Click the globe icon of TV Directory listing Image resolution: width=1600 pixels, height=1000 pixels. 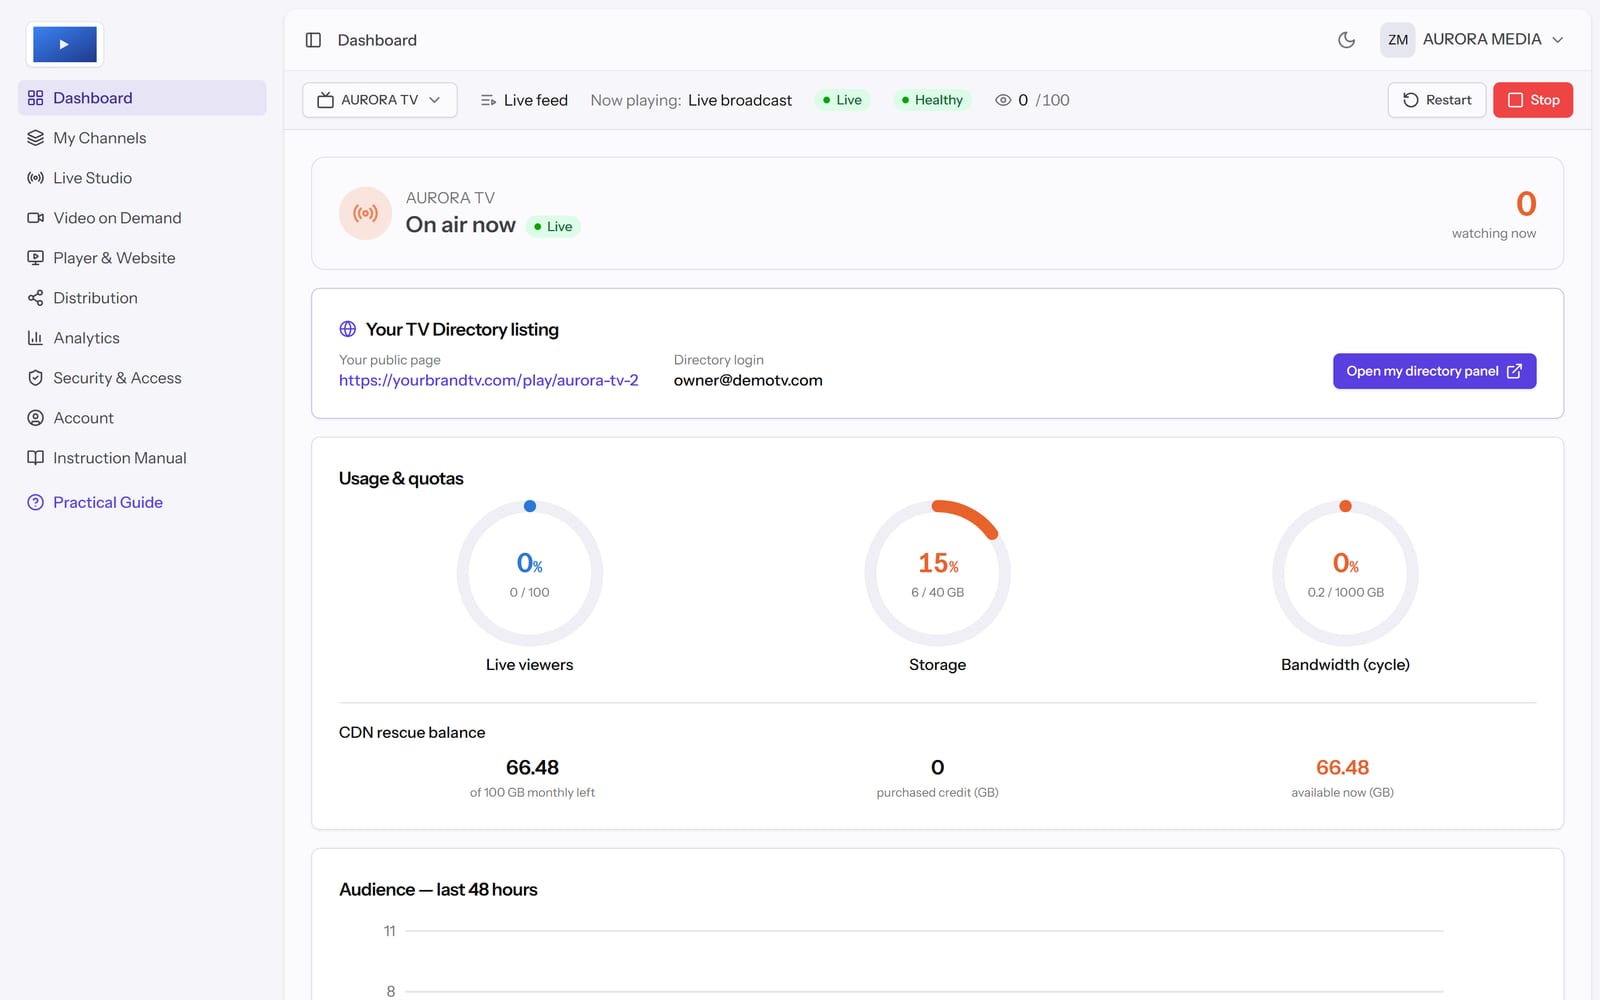(348, 329)
